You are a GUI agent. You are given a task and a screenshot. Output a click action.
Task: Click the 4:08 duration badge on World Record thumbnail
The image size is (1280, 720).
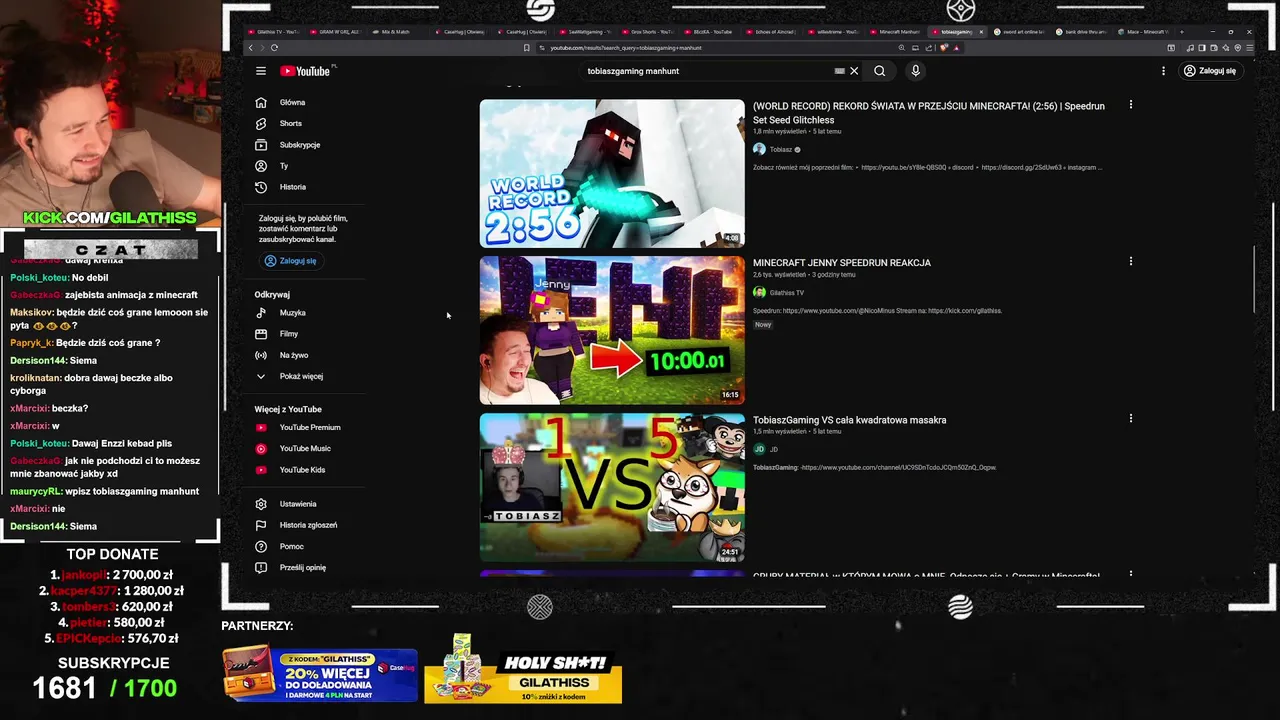pyautogui.click(x=731, y=239)
